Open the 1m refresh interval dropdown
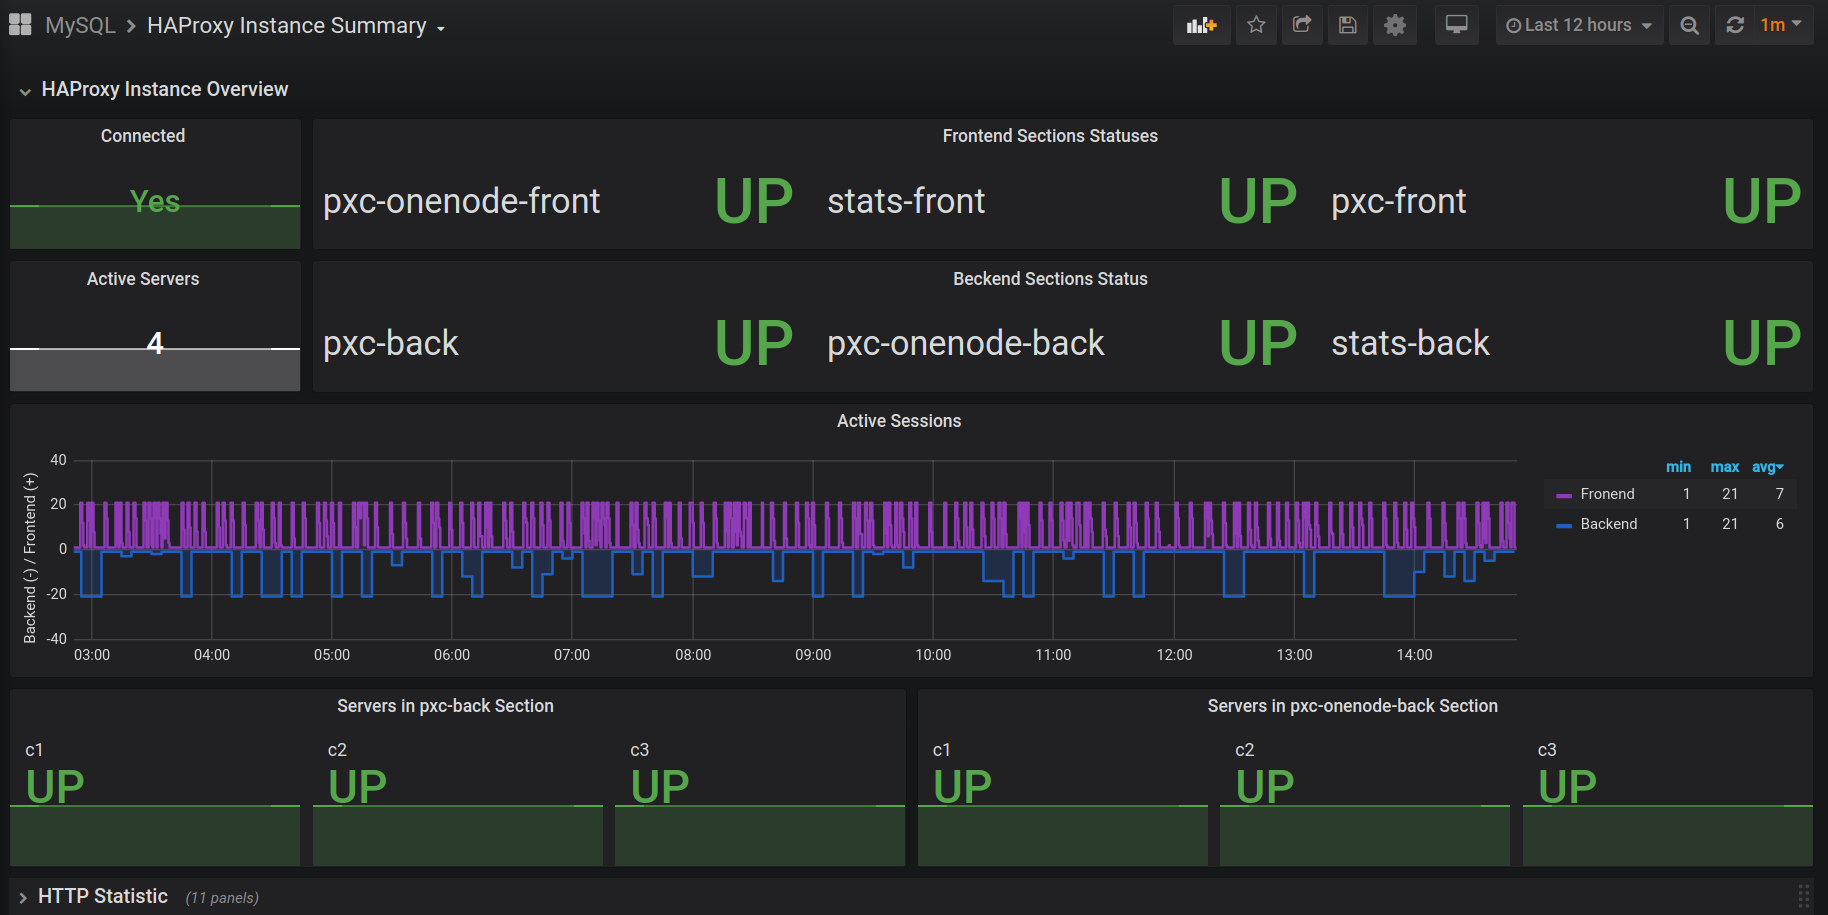The height and width of the screenshot is (915, 1828). 1781,25
